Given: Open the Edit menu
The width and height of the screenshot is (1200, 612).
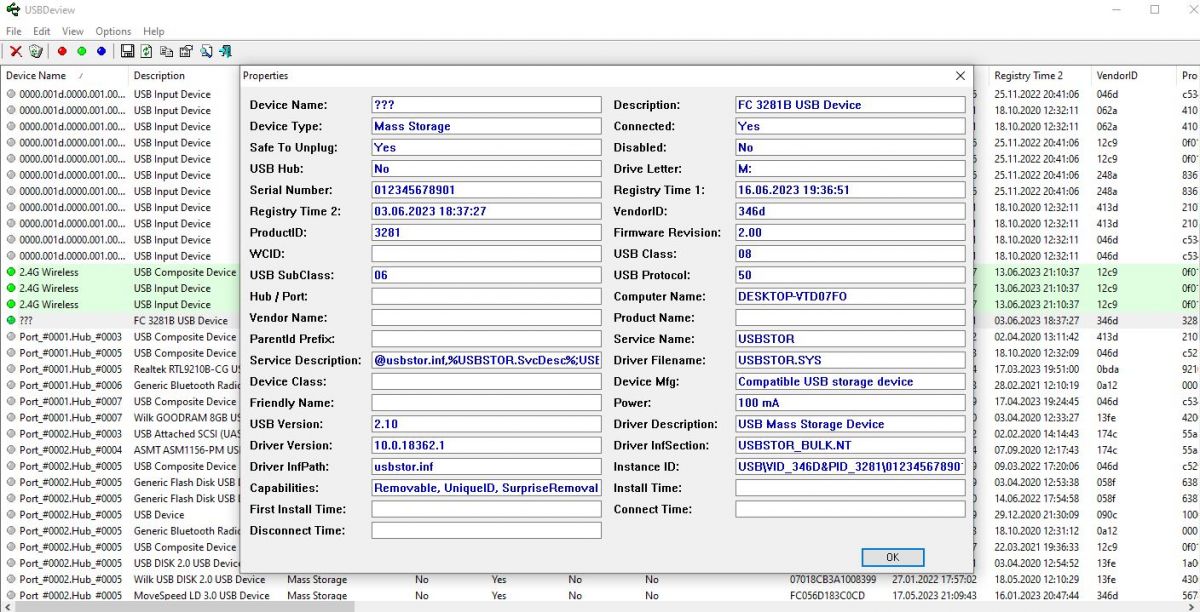Looking at the screenshot, I should click(x=42, y=31).
